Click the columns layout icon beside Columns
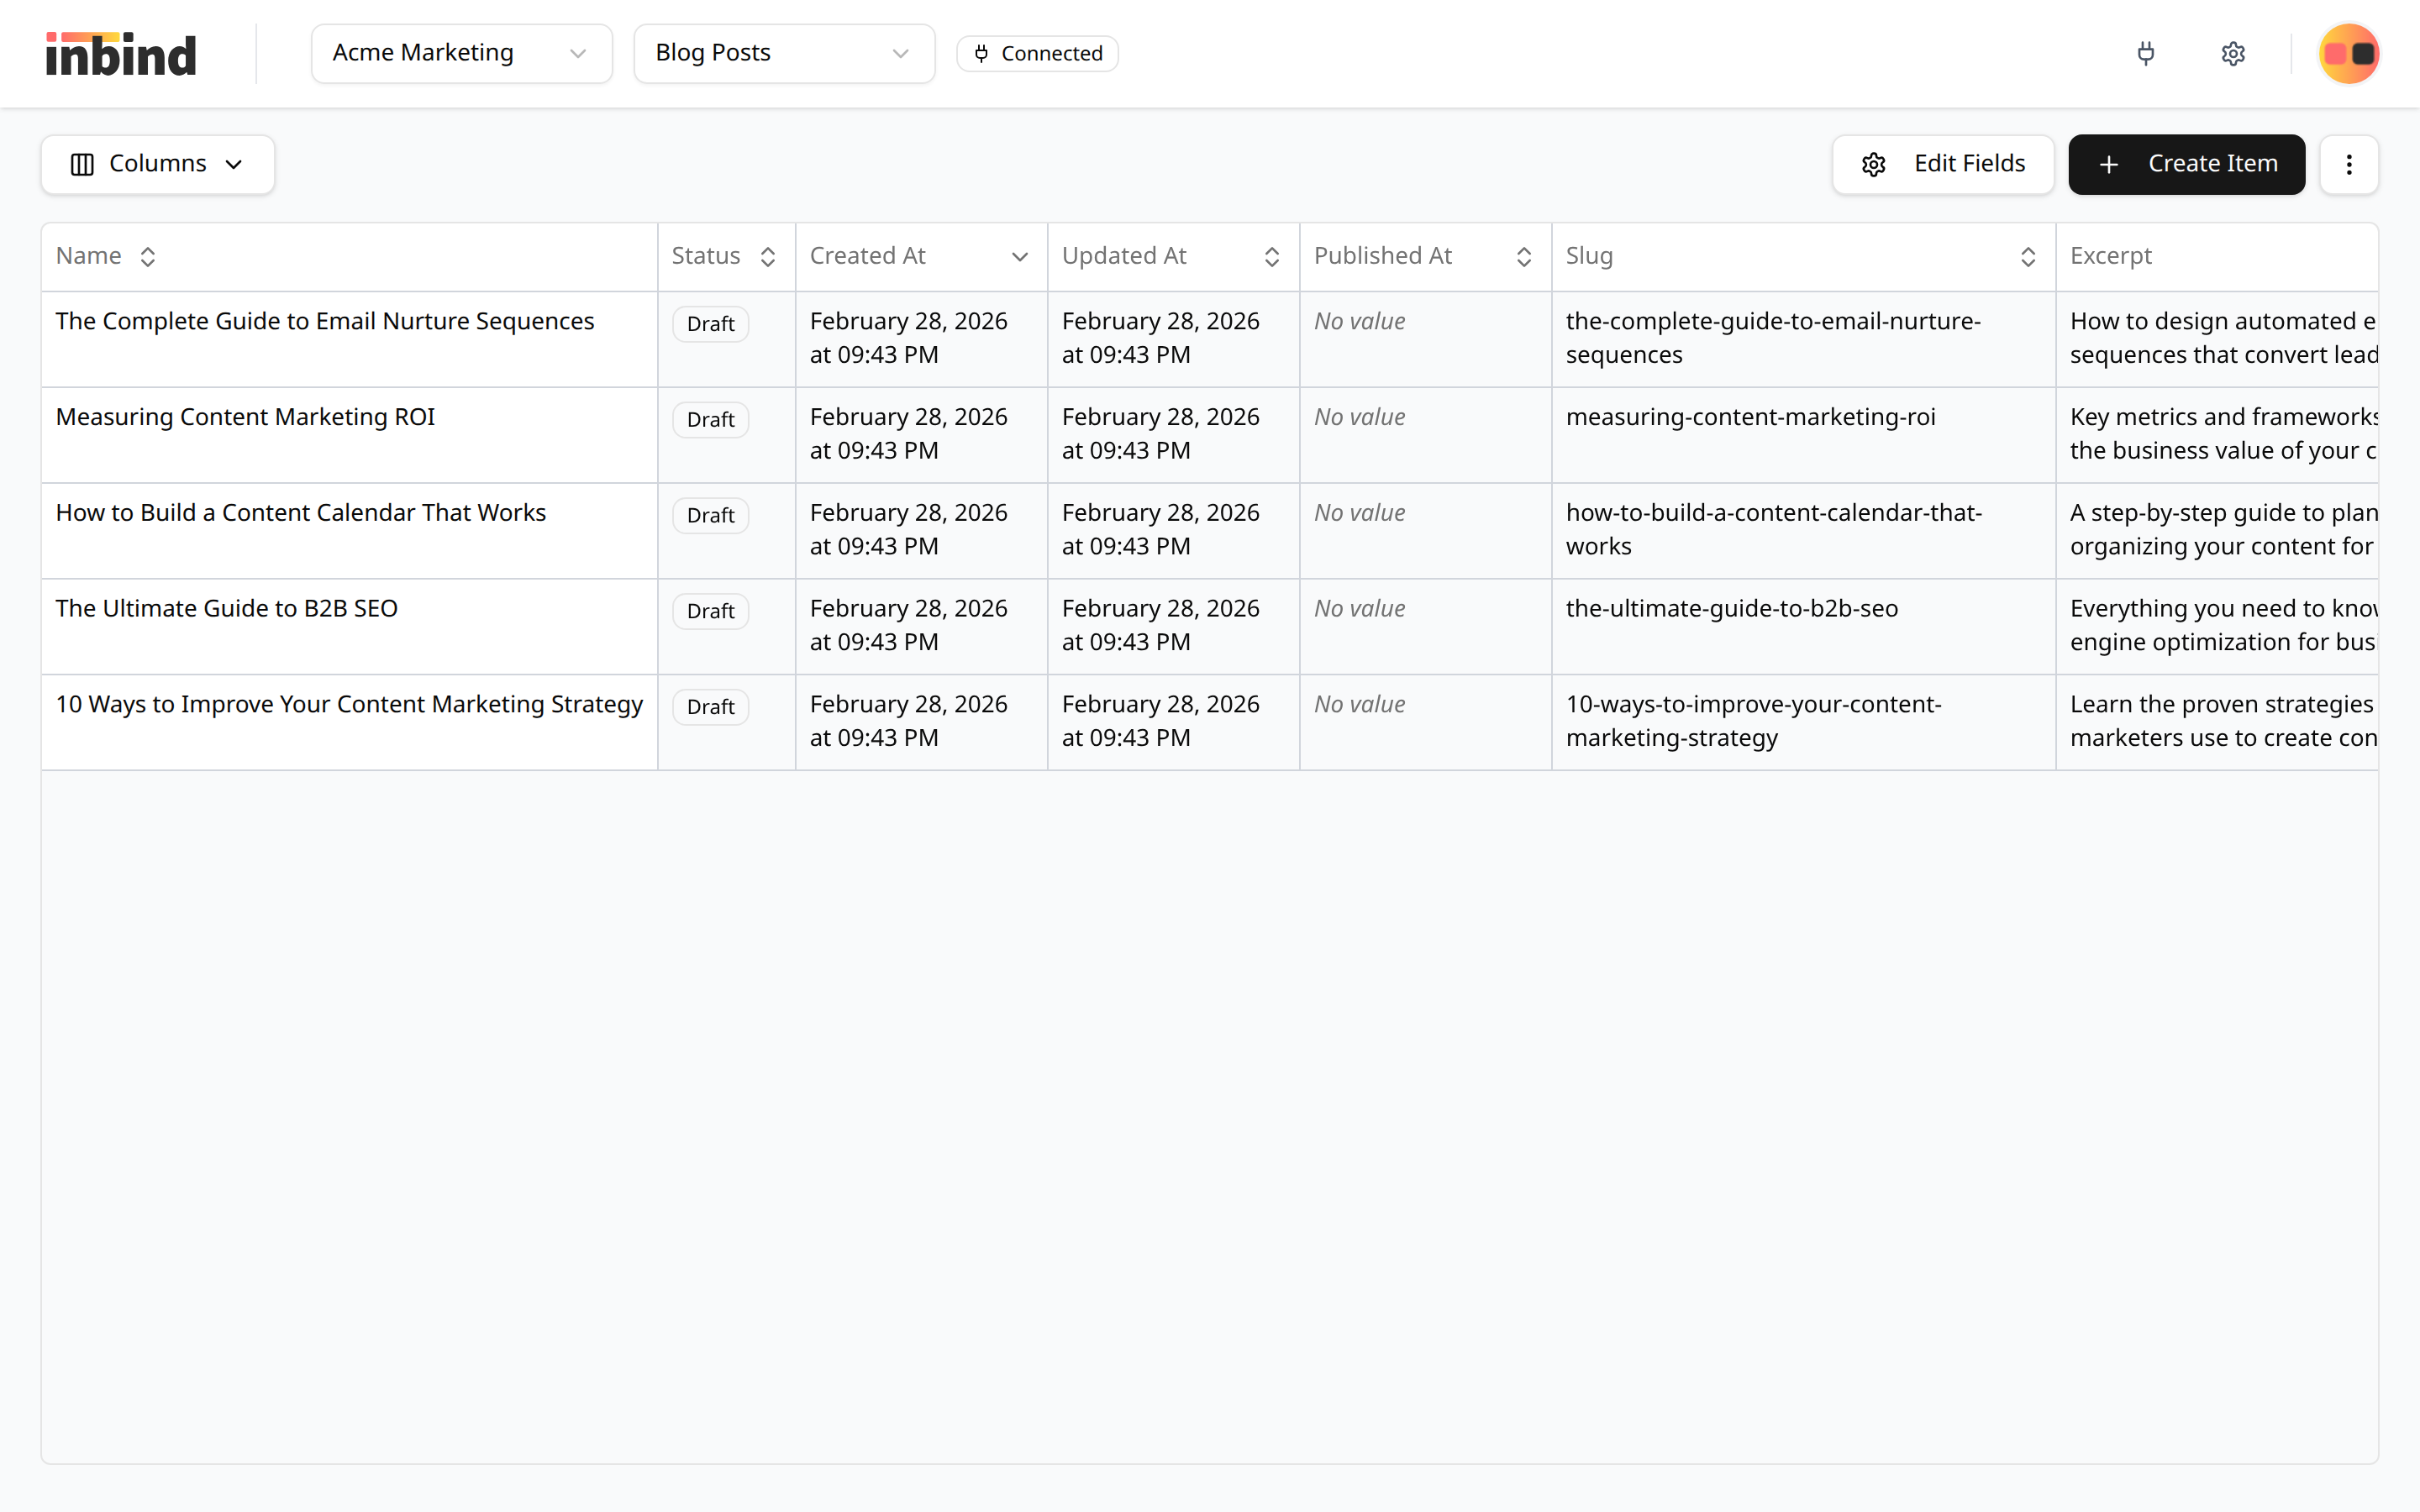The image size is (2420, 1512). pos(83,163)
